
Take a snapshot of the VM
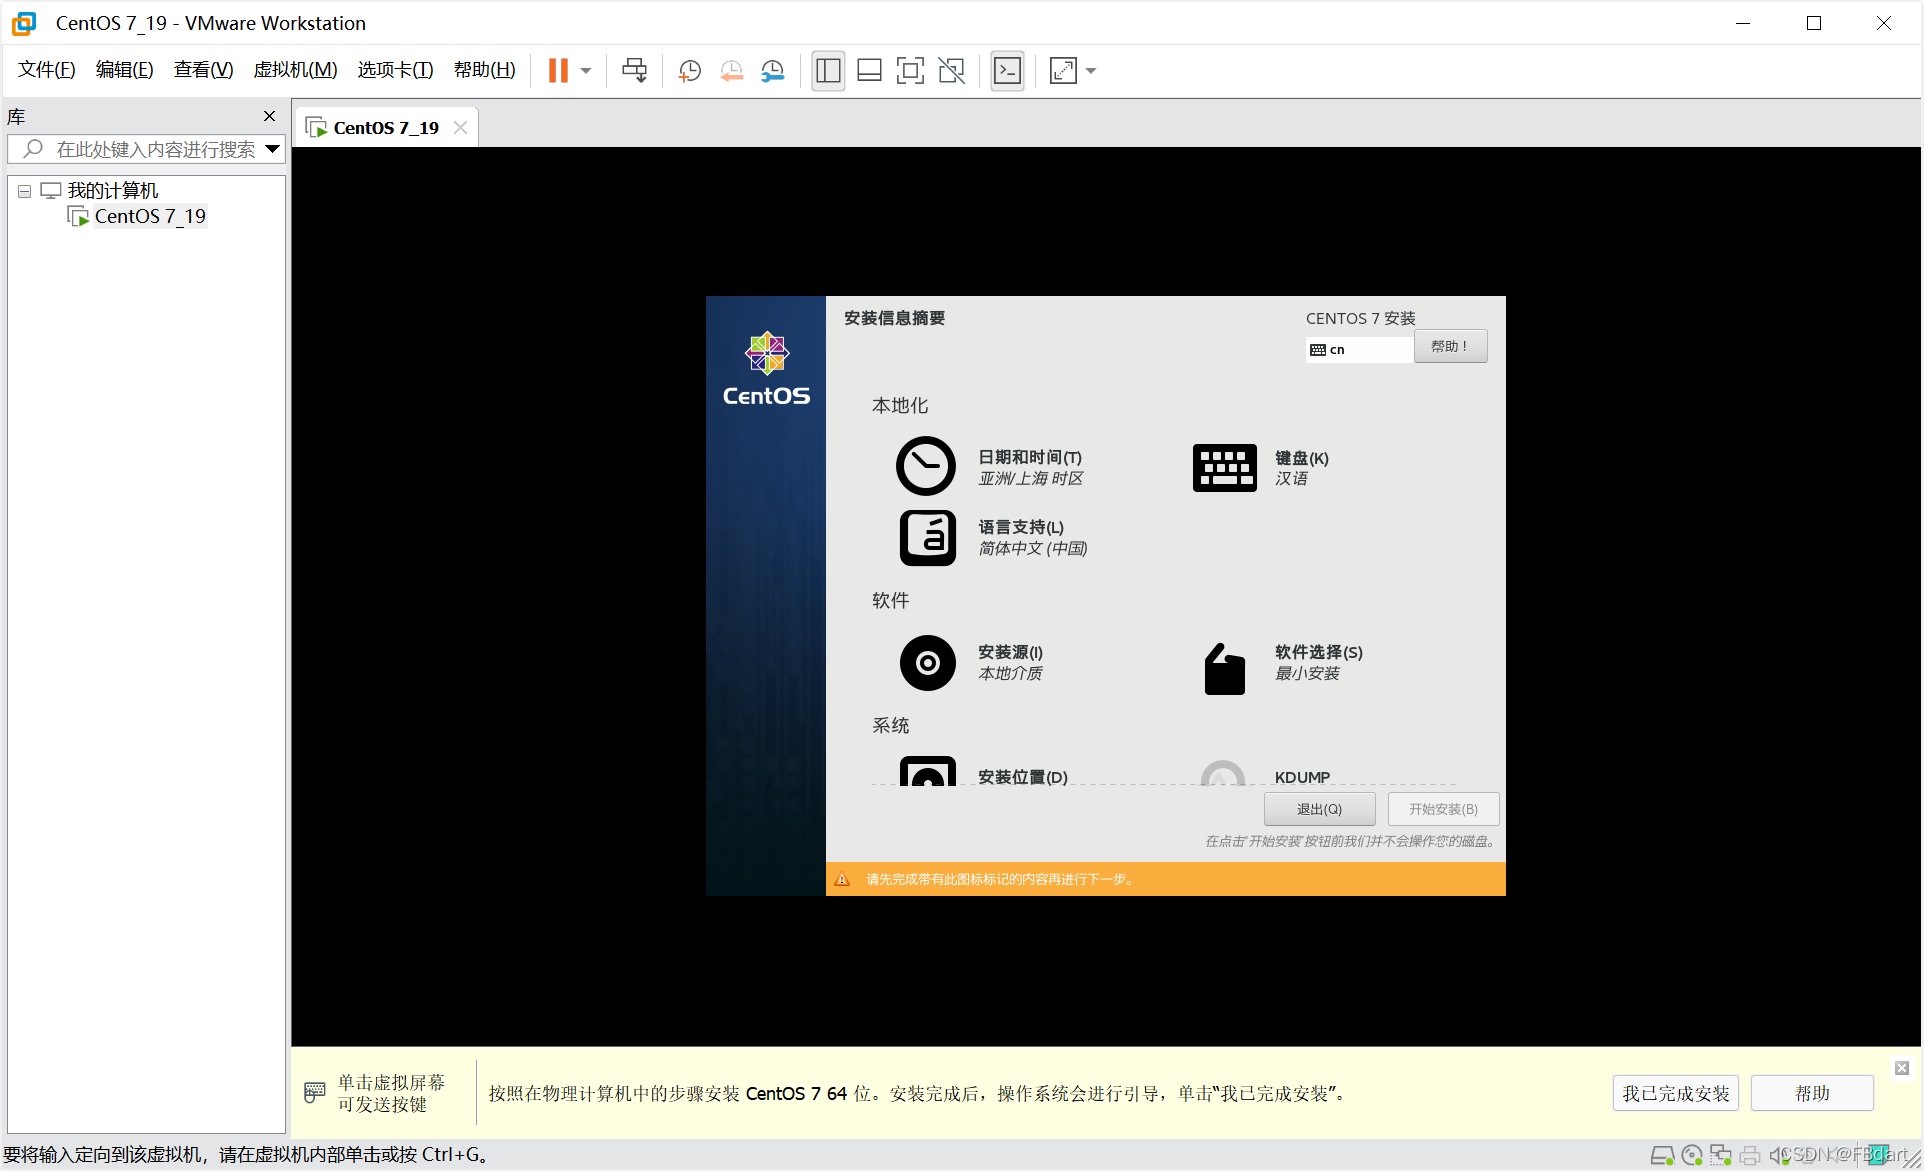(688, 70)
